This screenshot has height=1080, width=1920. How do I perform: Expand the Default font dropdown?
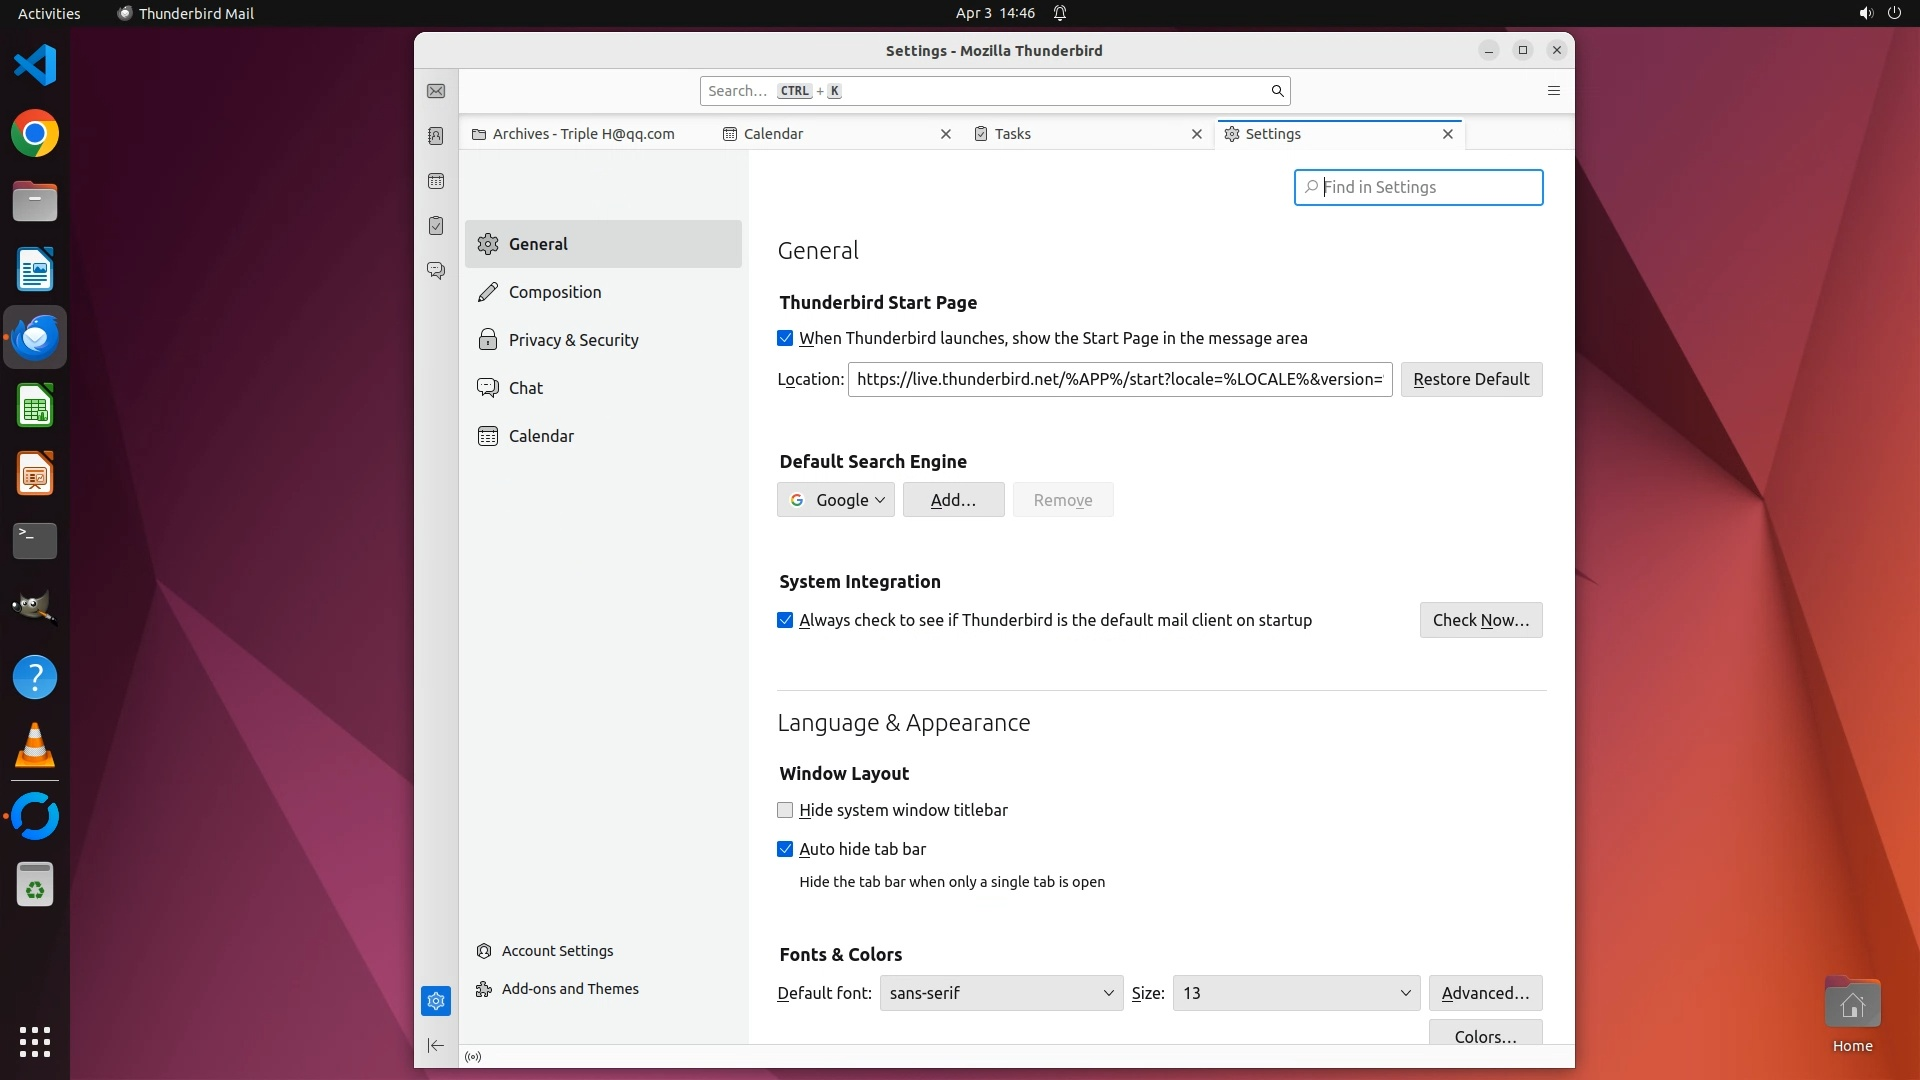tap(1001, 993)
